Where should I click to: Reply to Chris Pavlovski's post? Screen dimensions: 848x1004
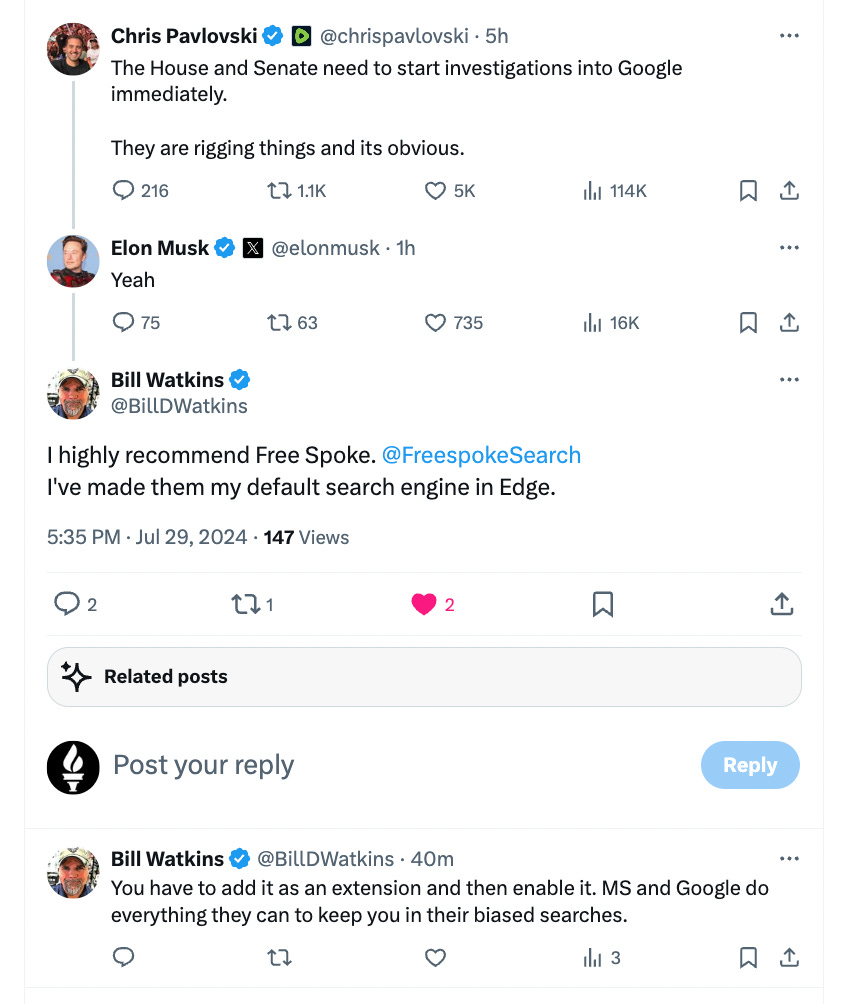point(124,190)
